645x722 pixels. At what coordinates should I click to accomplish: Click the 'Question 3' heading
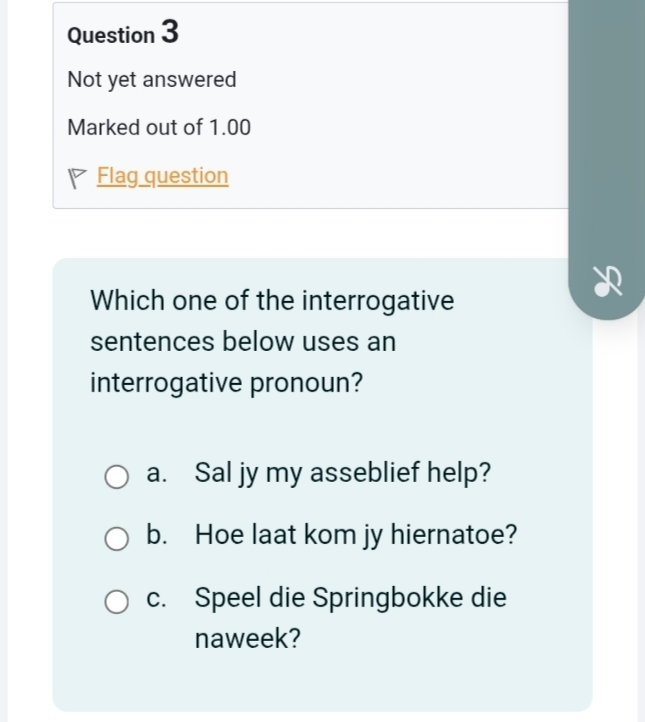(x=123, y=33)
